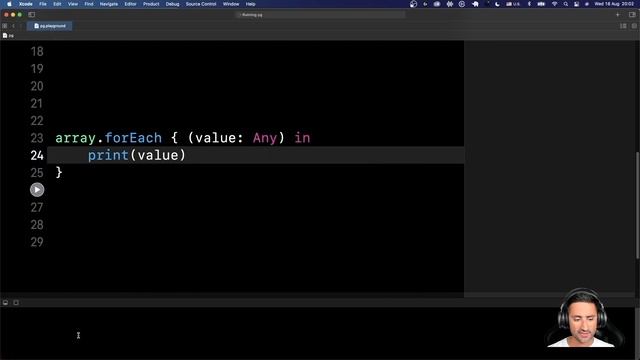The width and height of the screenshot is (640, 360).
Task: Open the Navigate menu
Action: tap(109, 4)
